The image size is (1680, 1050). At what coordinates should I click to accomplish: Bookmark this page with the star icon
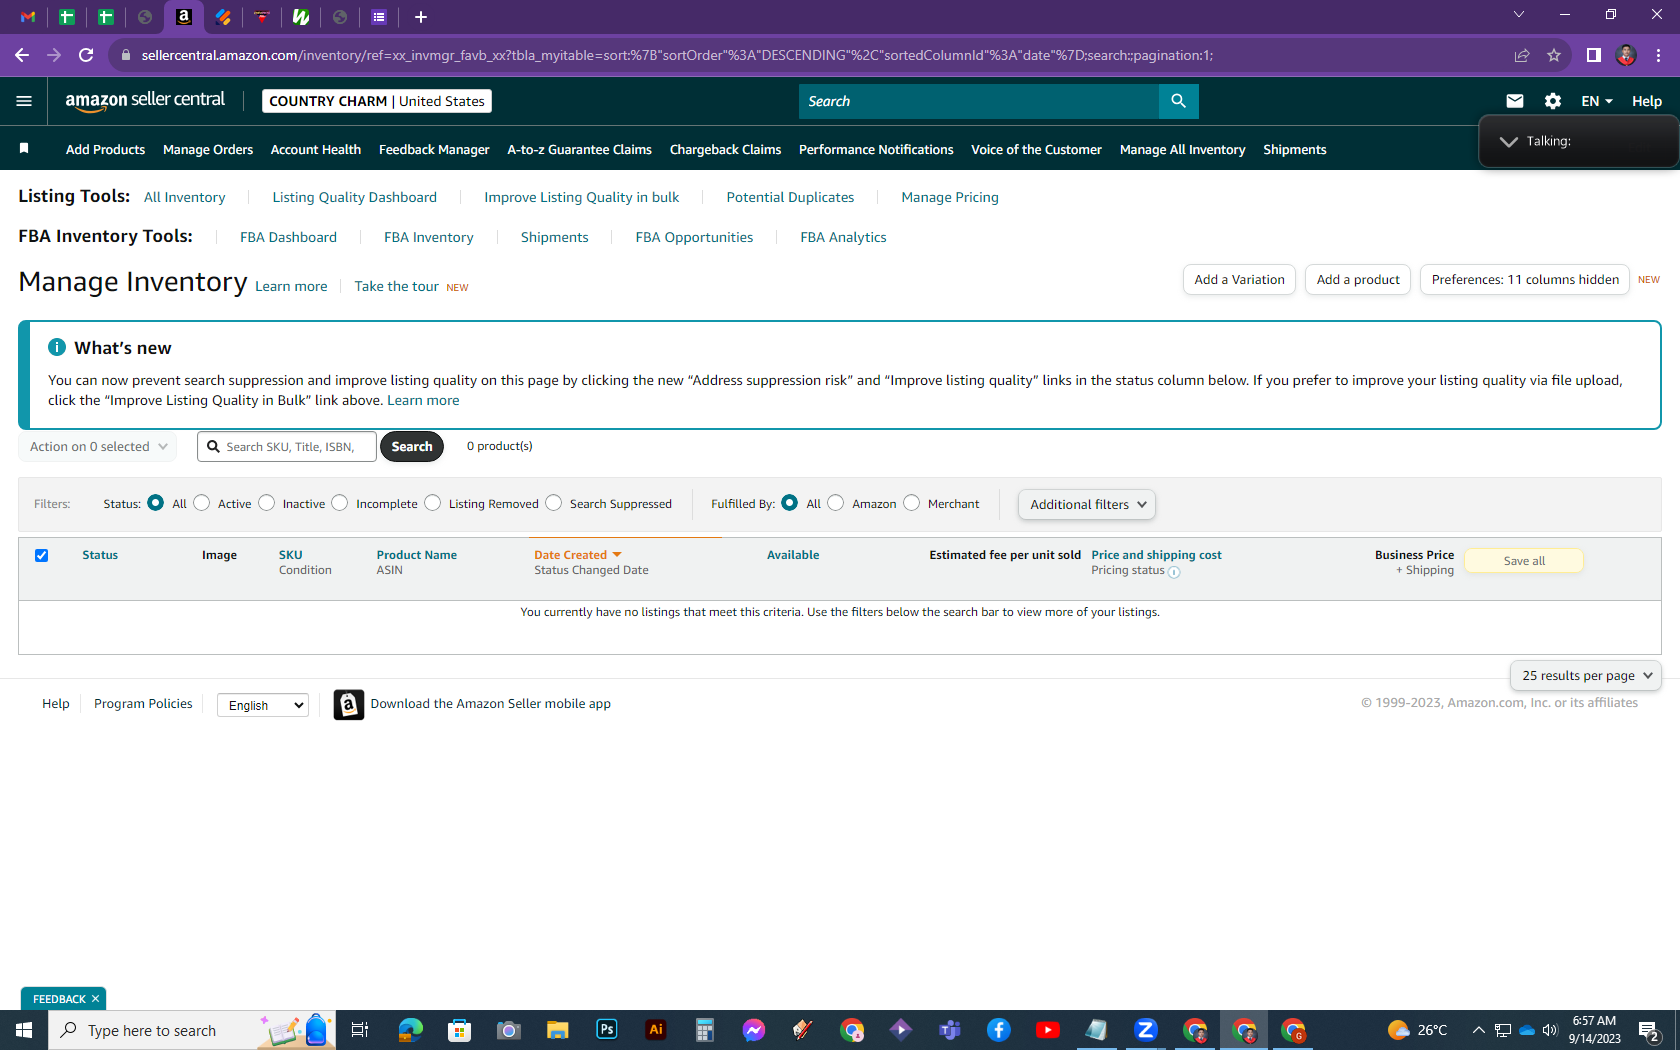click(1554, 55)
